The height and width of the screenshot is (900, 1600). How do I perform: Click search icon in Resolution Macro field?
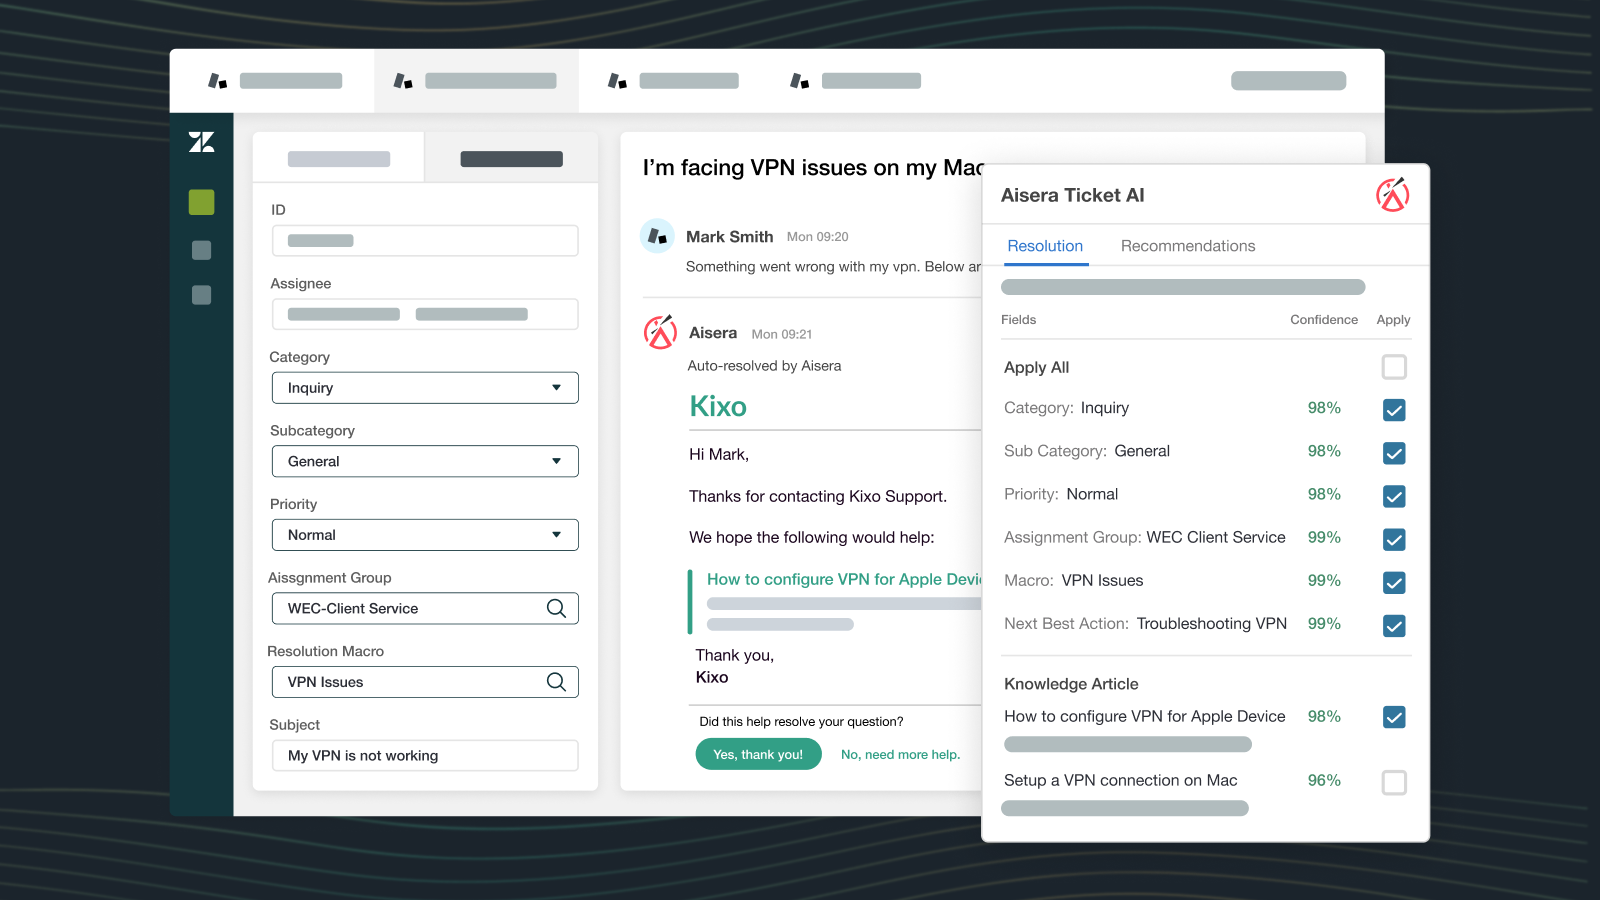pos(556,682)
